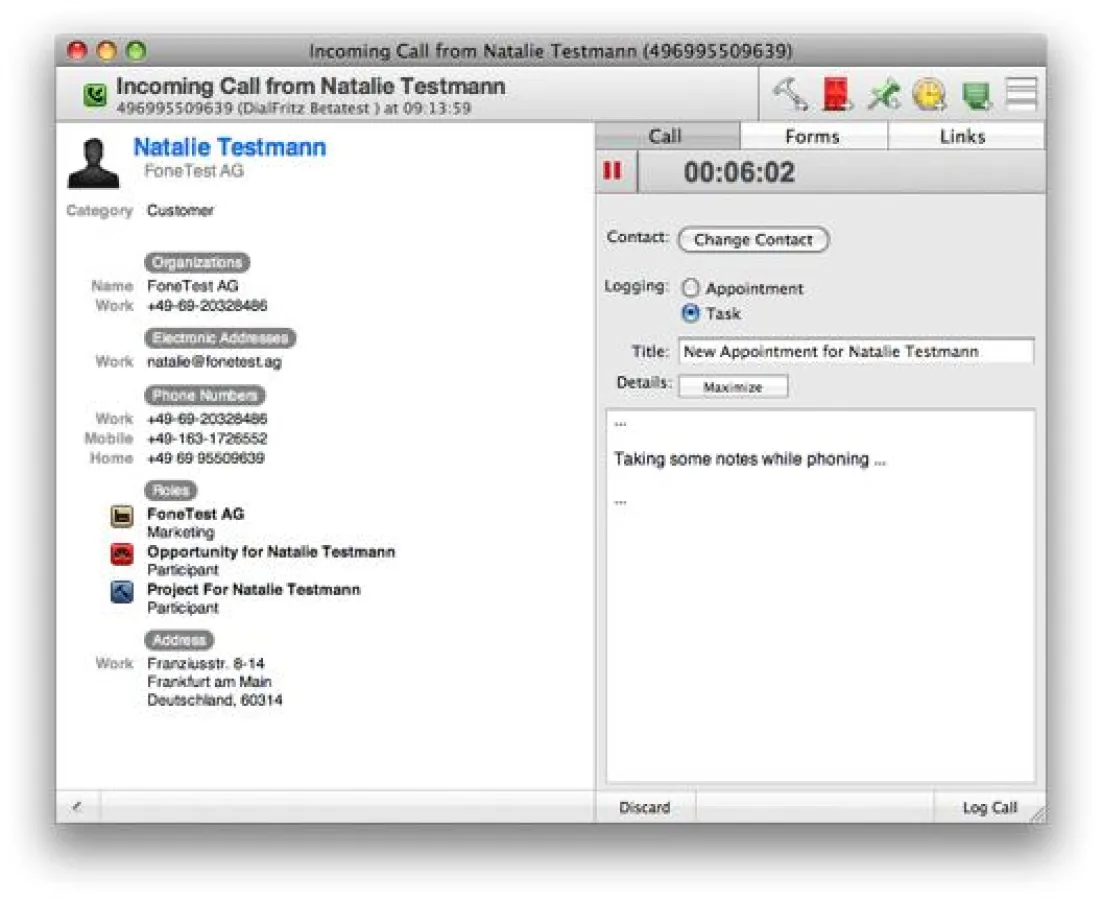Click Log Call to save the call
Screen dimensions: 1102x900
[x=990, y=807]
